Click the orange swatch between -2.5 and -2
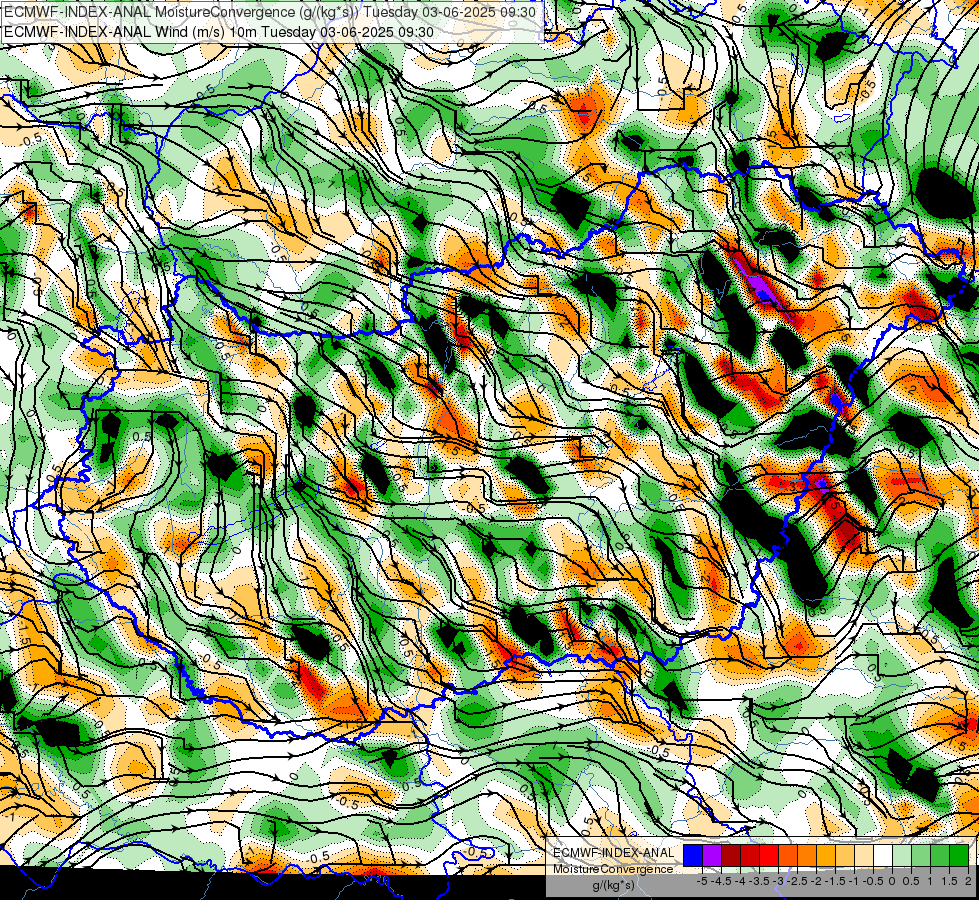979x900 pixels. (807, 855)
